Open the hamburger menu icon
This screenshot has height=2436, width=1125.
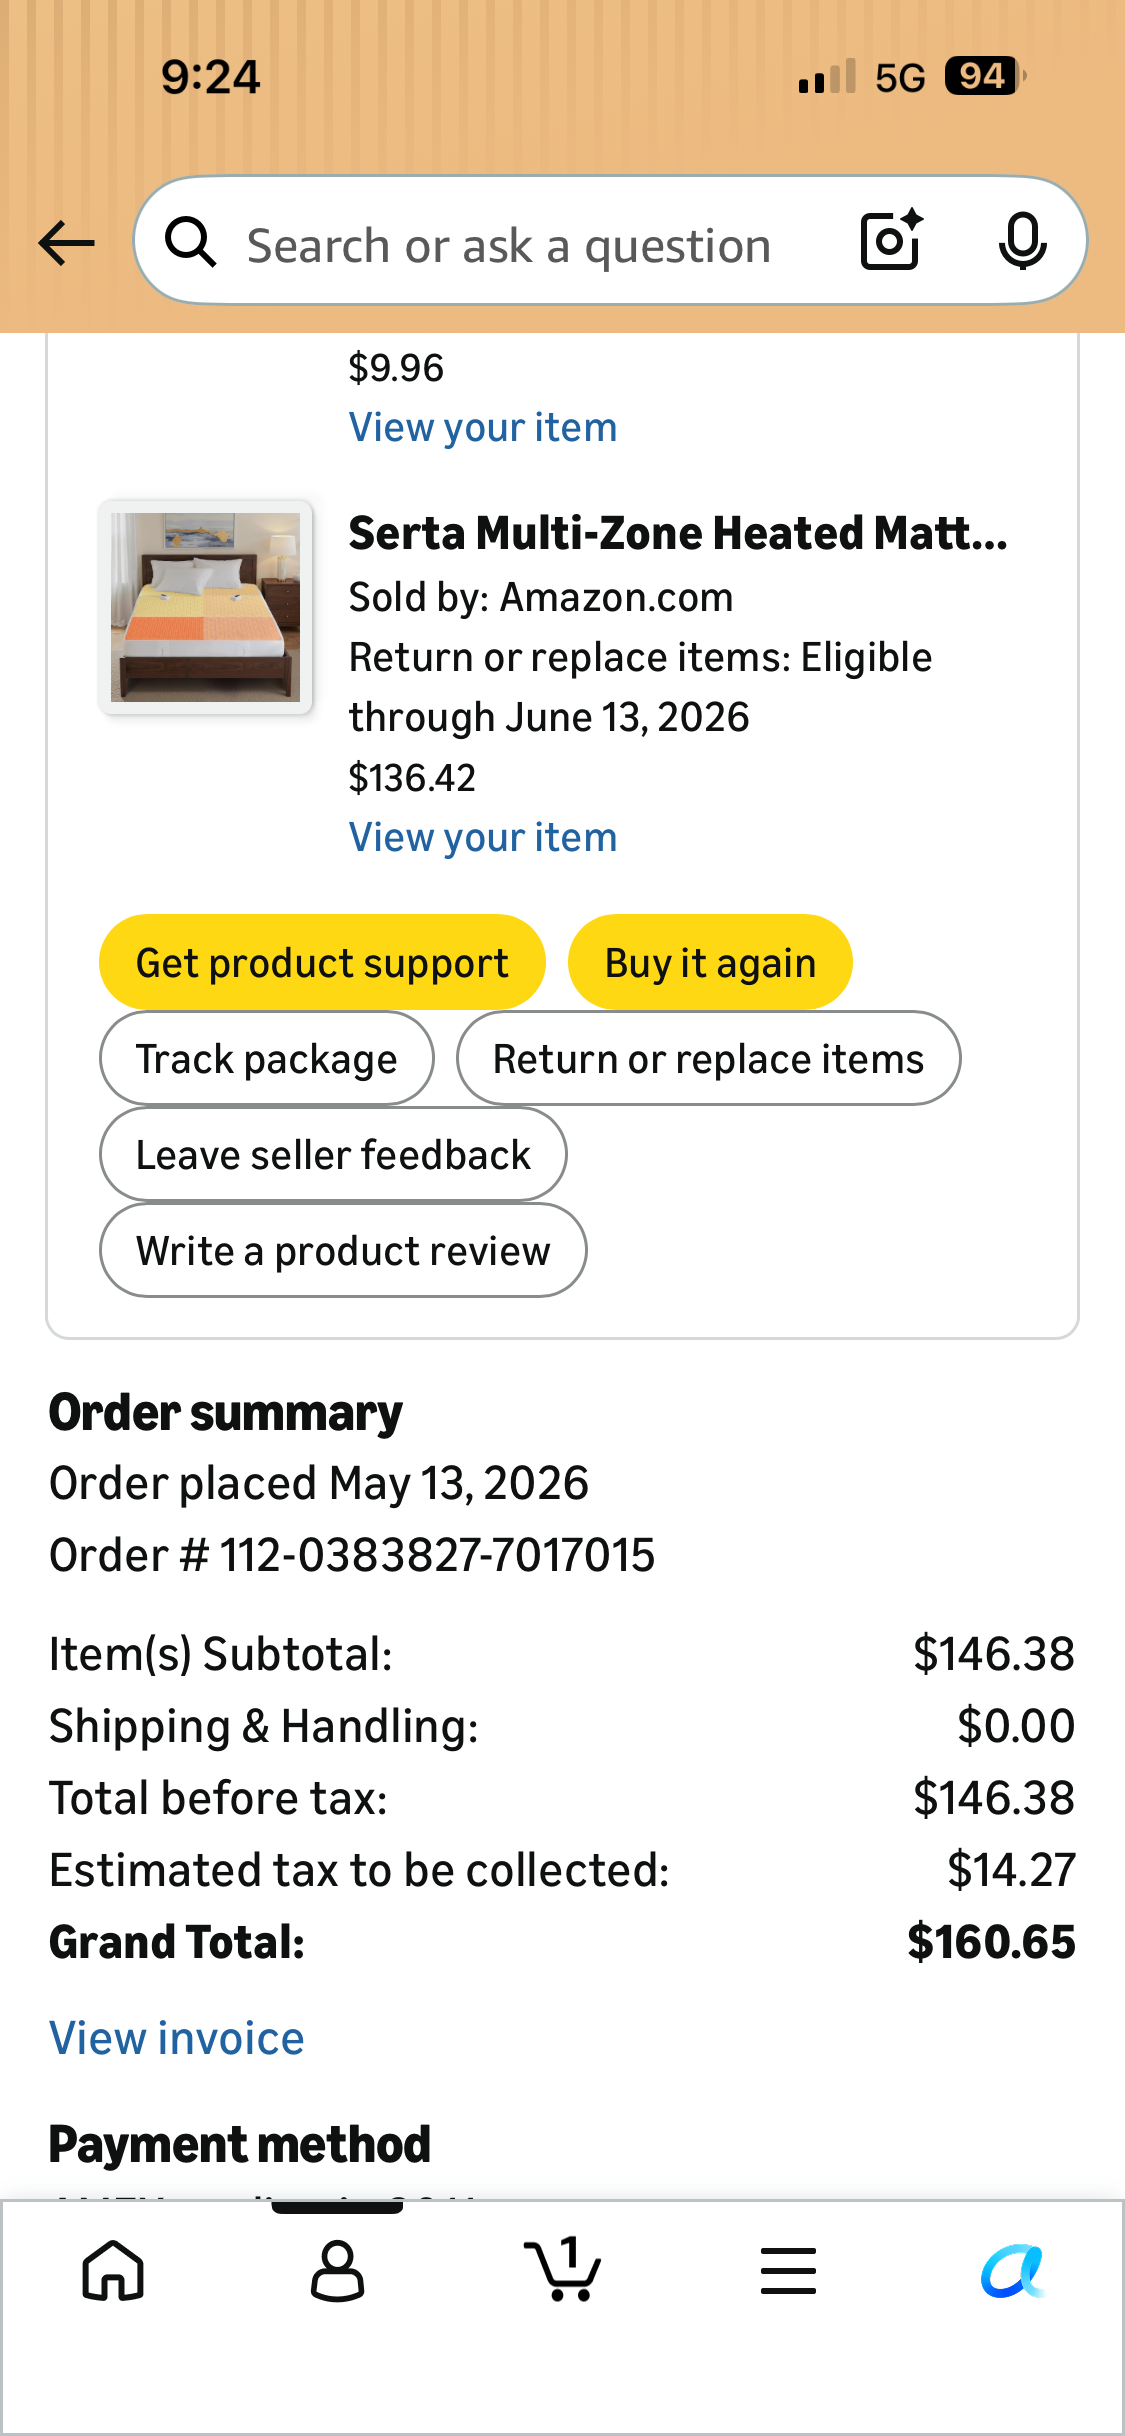(x=788, y=2270)
